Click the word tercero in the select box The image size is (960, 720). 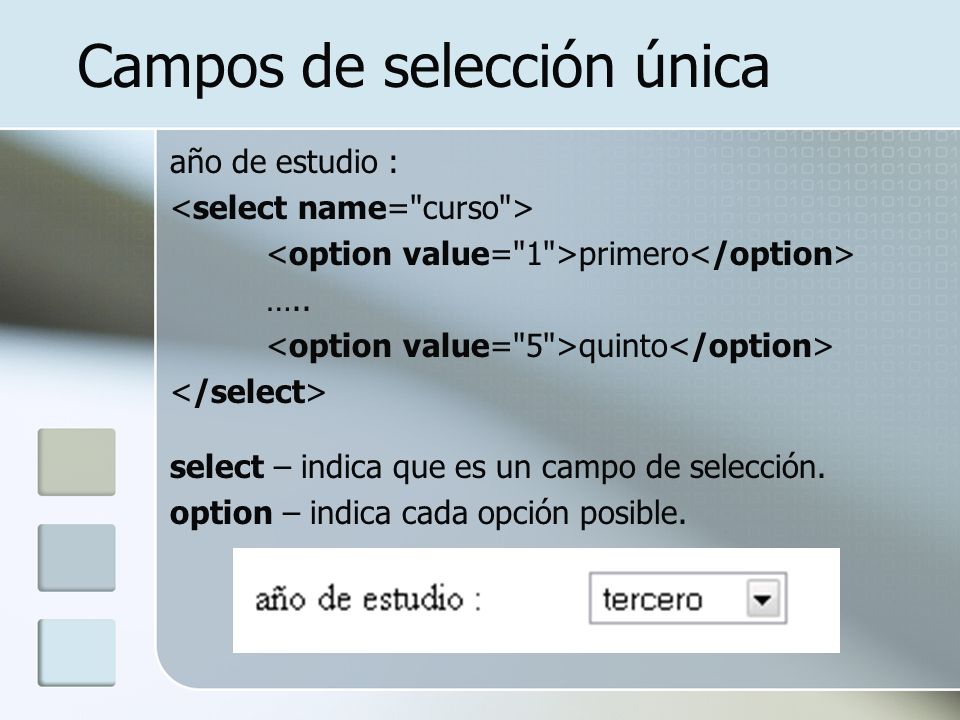click(x=653, y=599)
